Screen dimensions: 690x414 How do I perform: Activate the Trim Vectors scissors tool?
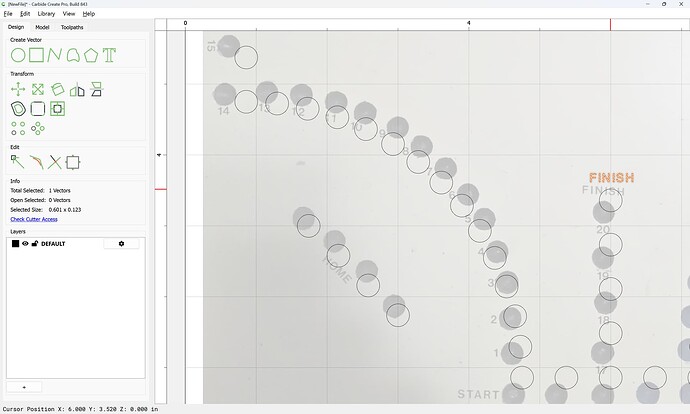(55, 162)
